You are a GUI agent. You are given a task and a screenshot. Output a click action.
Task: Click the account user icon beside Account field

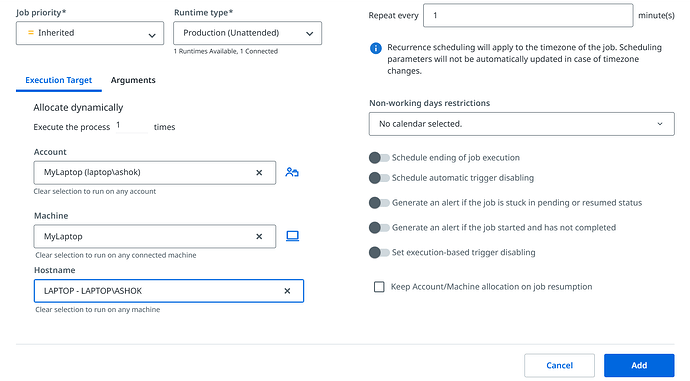292,172
